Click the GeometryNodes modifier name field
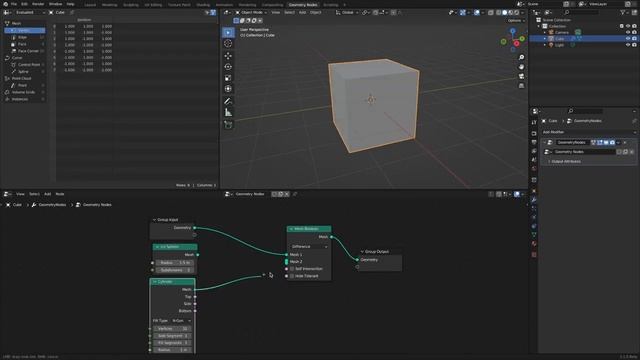Image resolution: width=640 pixels, height=360 pixels. 572,142
